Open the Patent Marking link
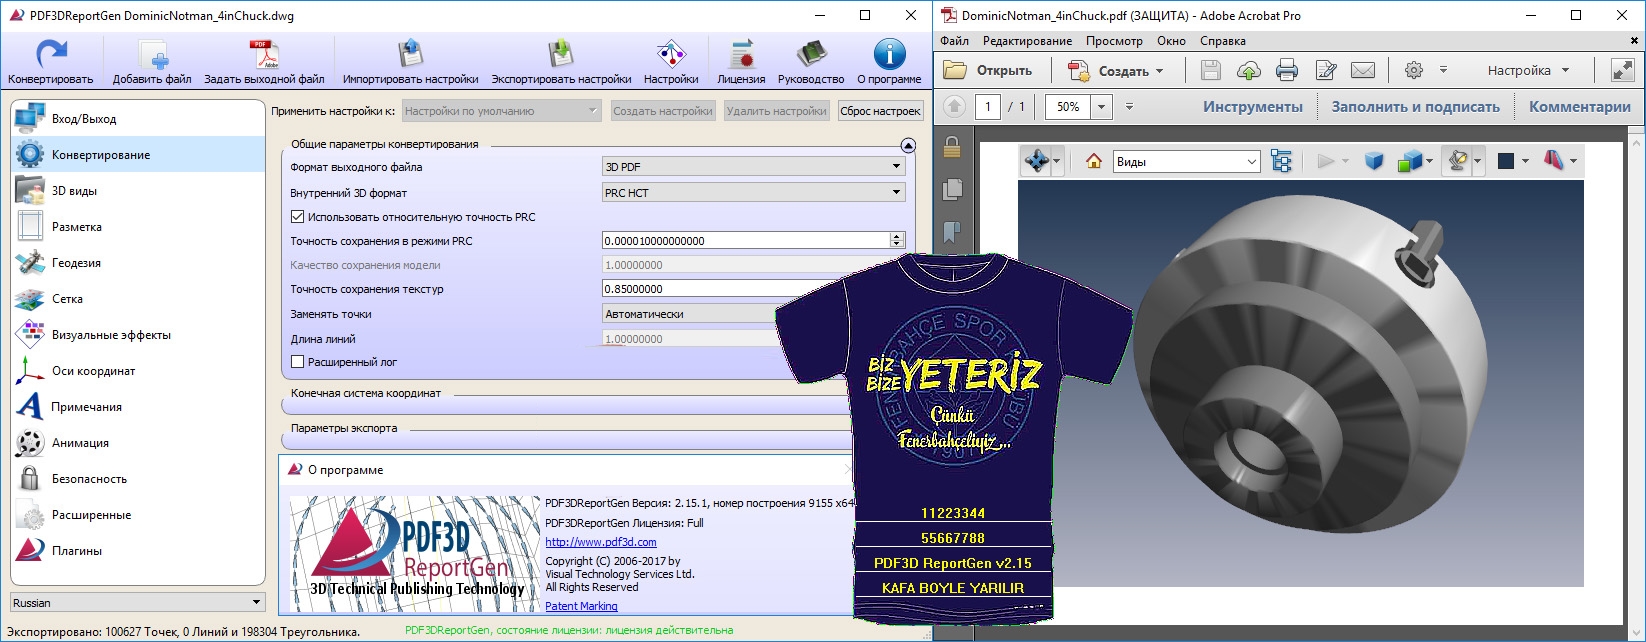 [581, 606]
